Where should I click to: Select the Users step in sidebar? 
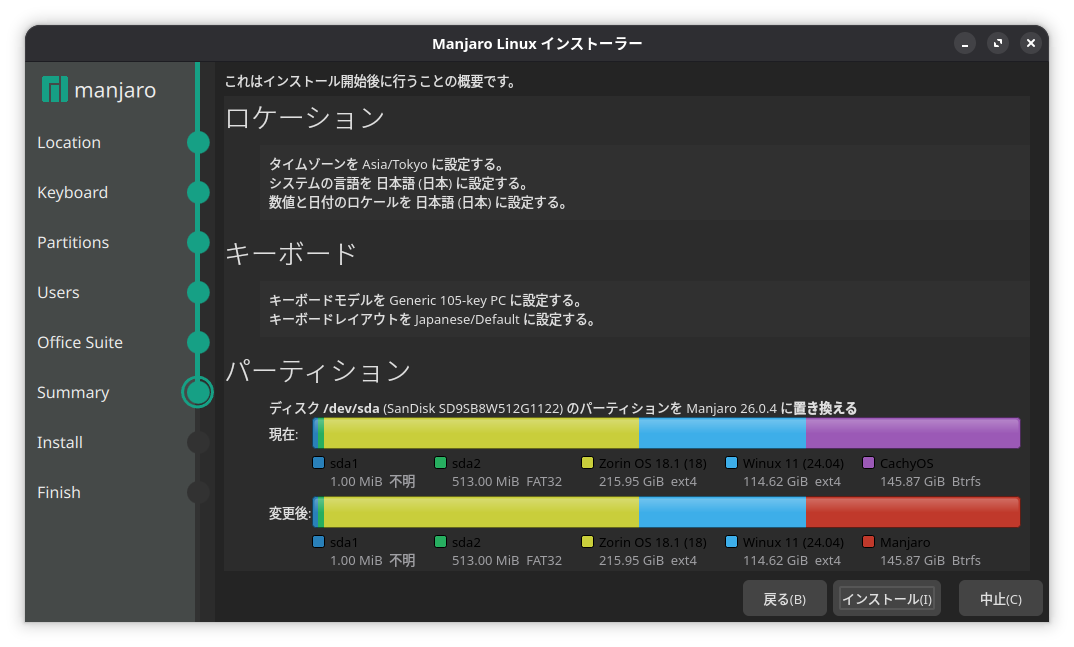pos(58,292)
